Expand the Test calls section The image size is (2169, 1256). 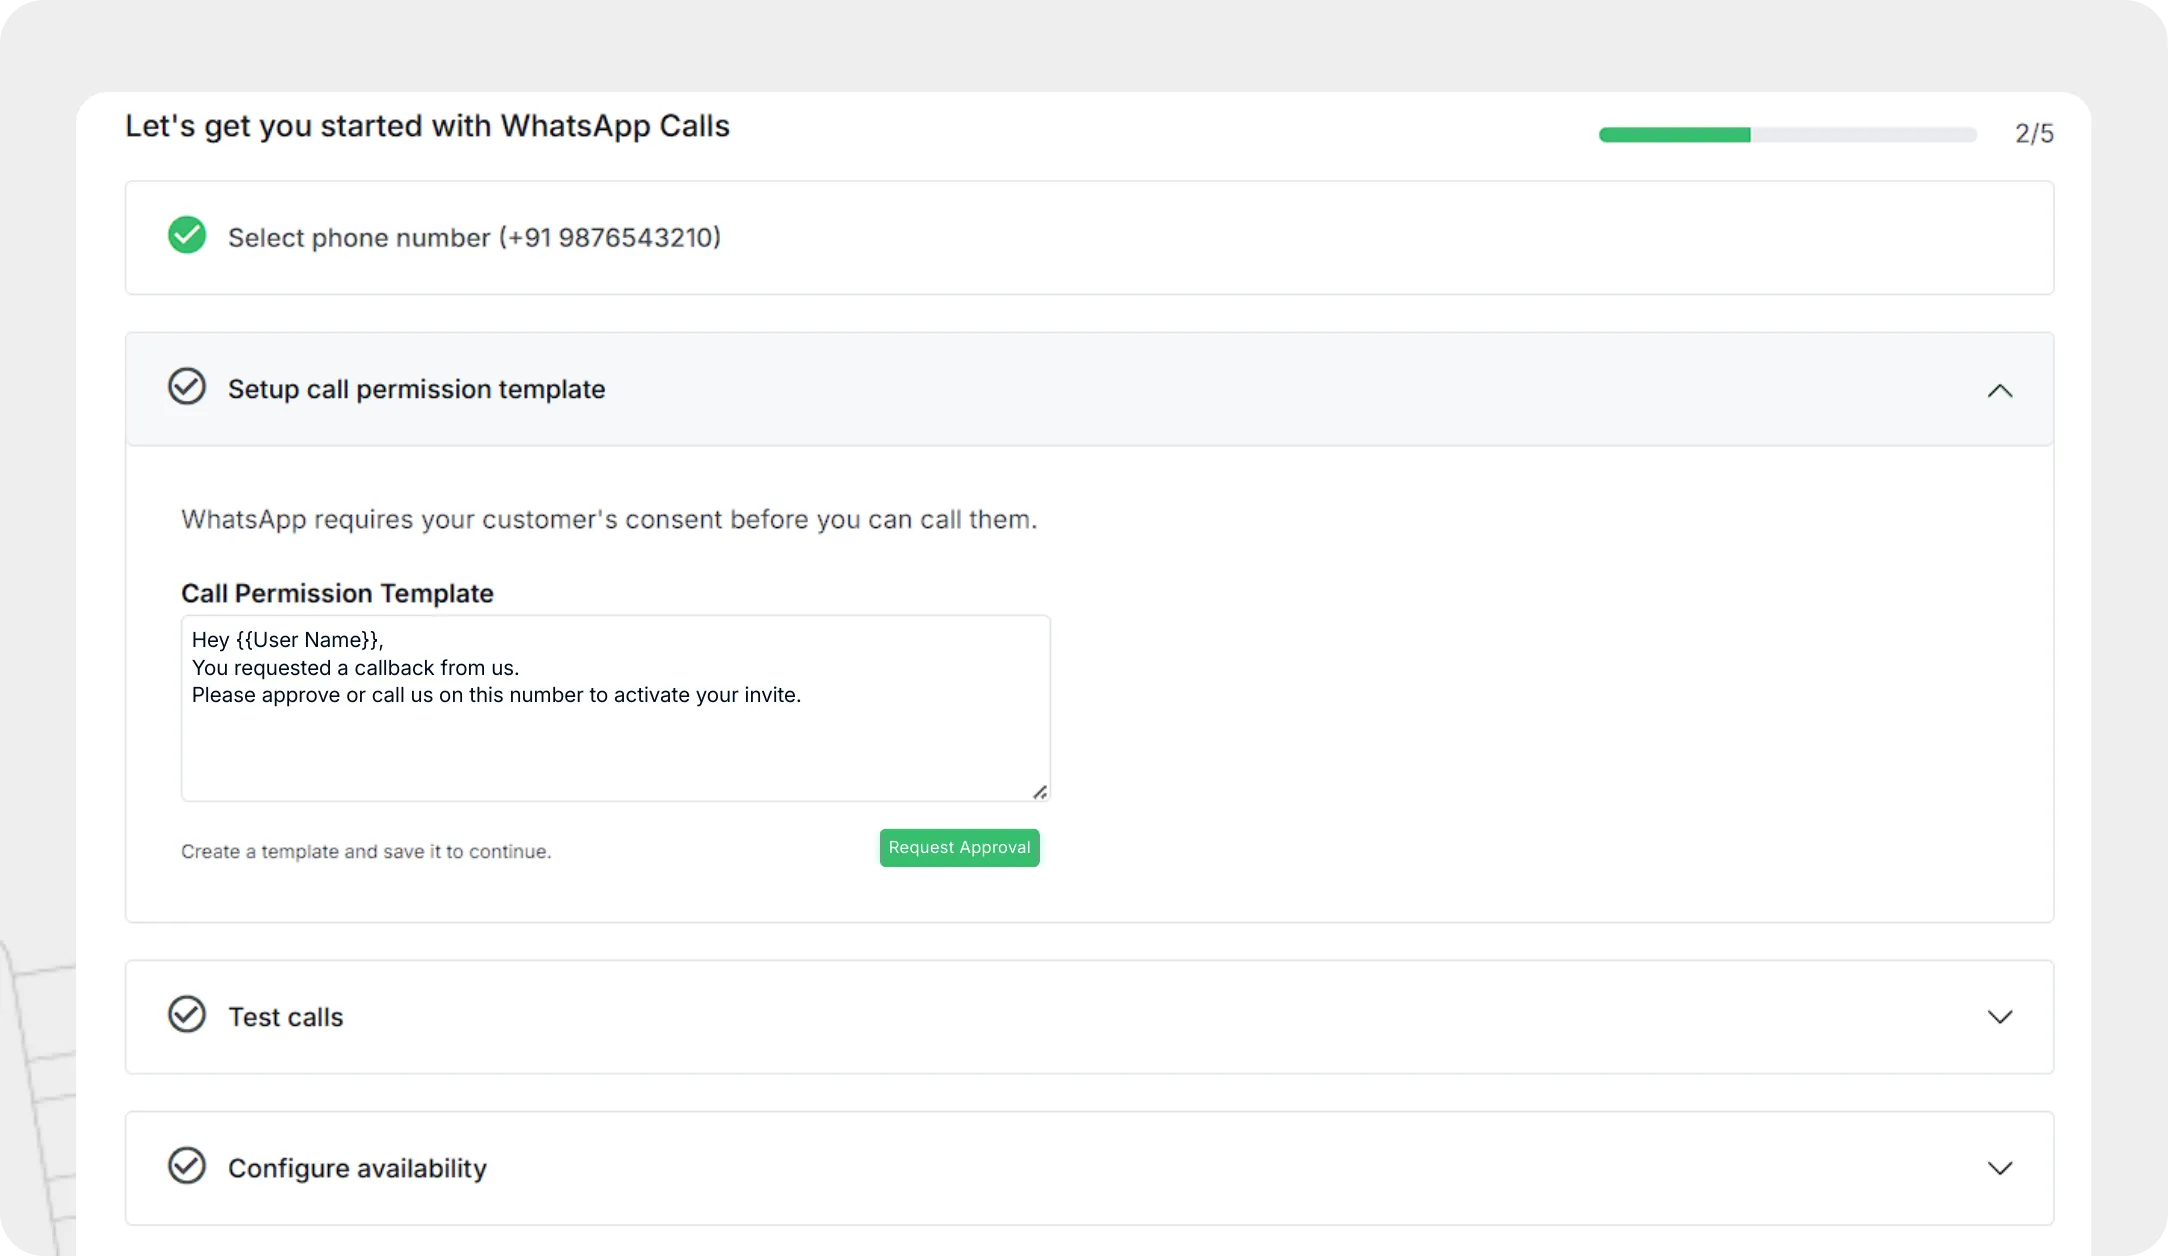coord(2000,1017)
